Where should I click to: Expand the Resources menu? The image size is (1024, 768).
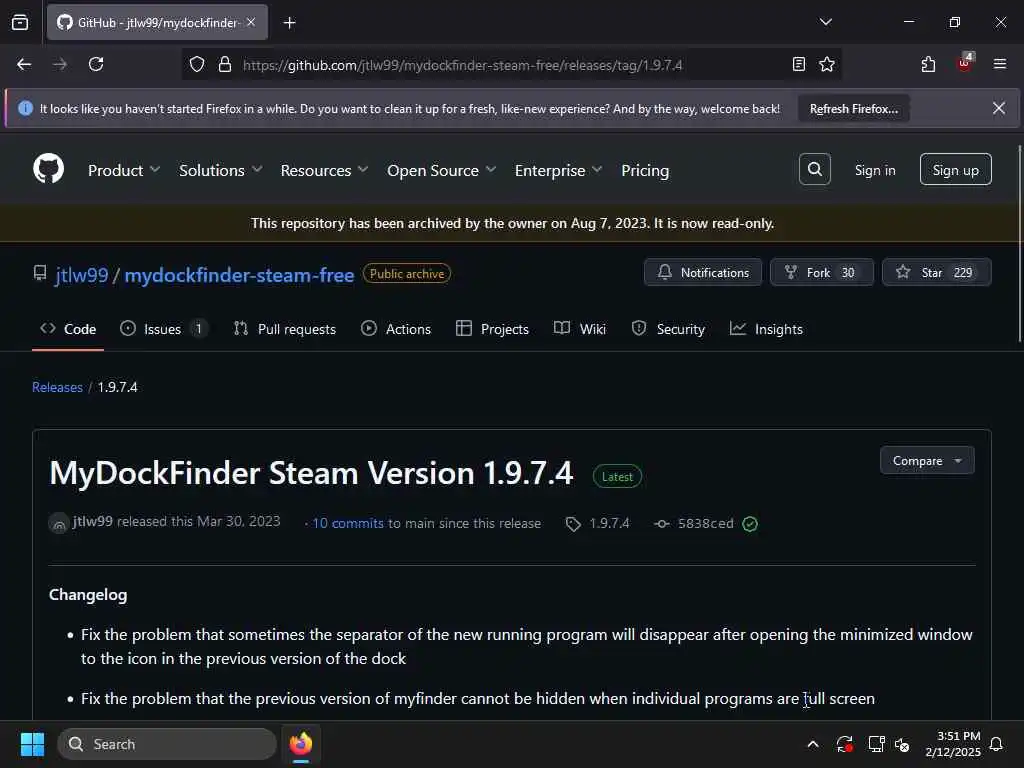[x=324, y=170]
